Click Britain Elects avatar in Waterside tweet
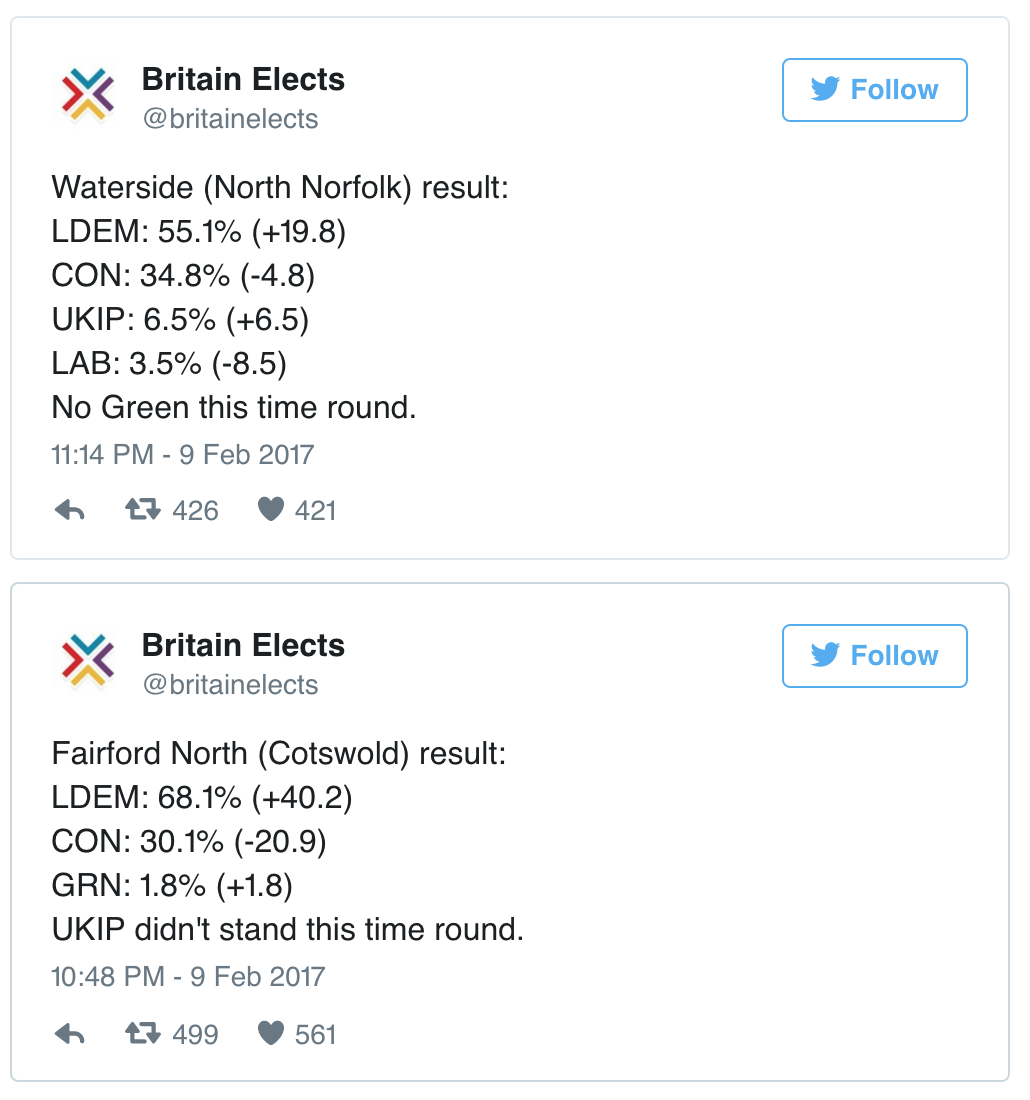 coord(88,96)
